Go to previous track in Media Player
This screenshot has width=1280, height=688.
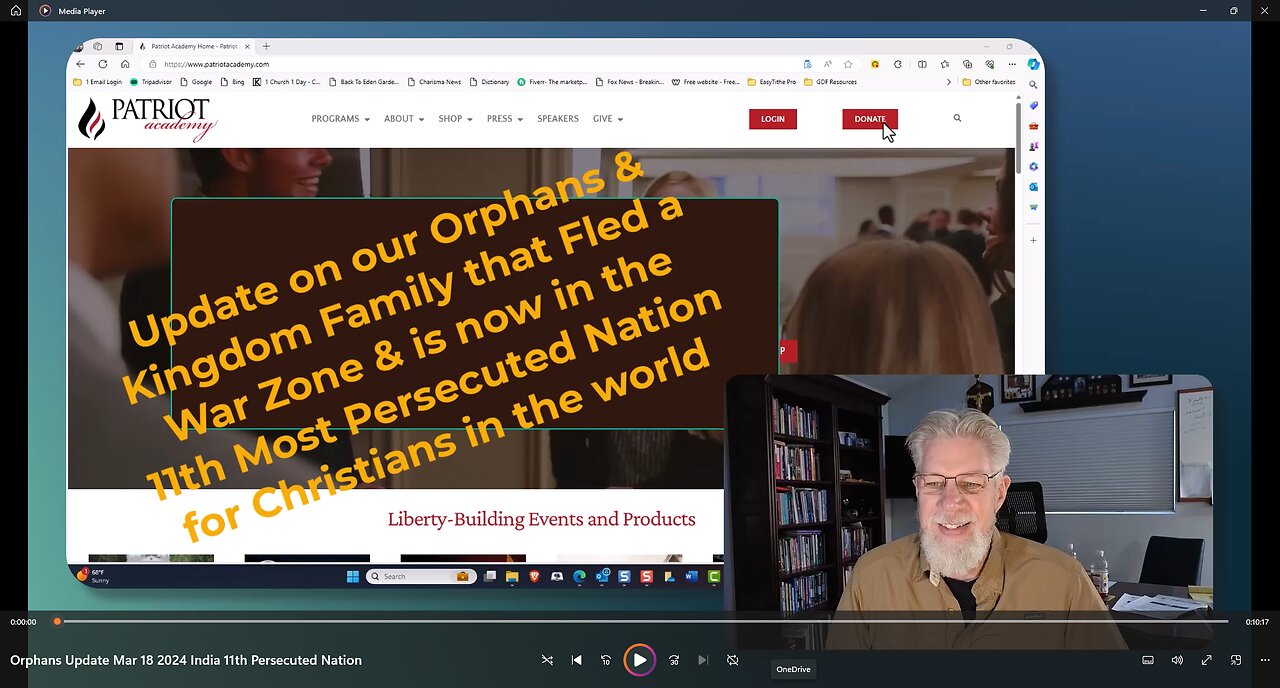coord(576,660)
